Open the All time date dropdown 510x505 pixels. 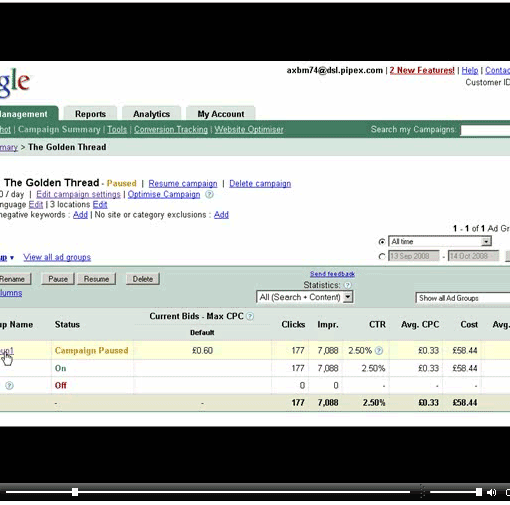coord(440,241)
